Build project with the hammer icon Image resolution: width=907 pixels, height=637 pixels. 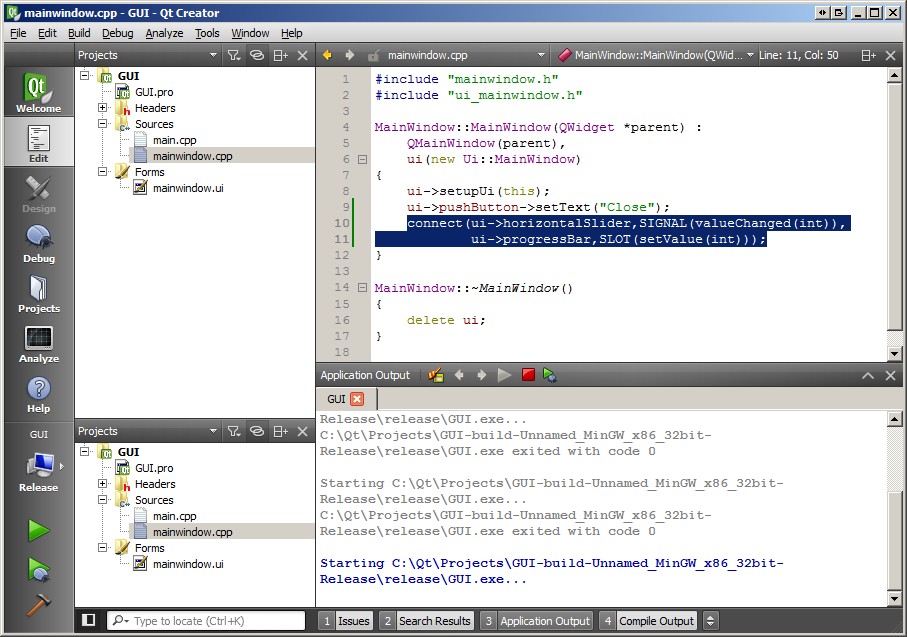(38, 605)
